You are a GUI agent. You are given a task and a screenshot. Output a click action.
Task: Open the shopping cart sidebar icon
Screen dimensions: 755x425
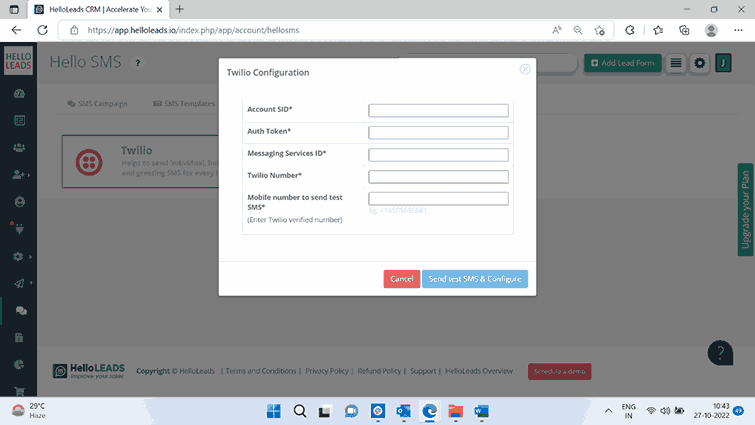coord(19,391)
